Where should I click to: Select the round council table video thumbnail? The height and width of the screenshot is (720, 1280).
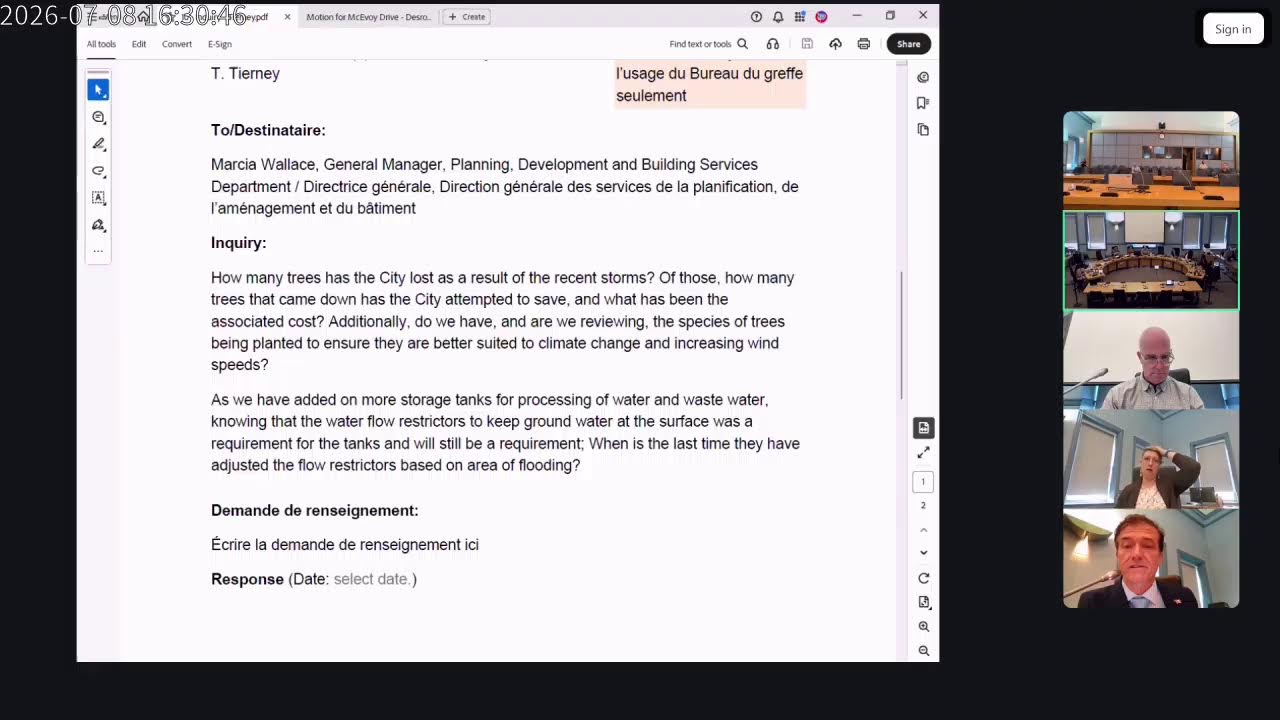pyautogui.click(x=1151, y=260)
